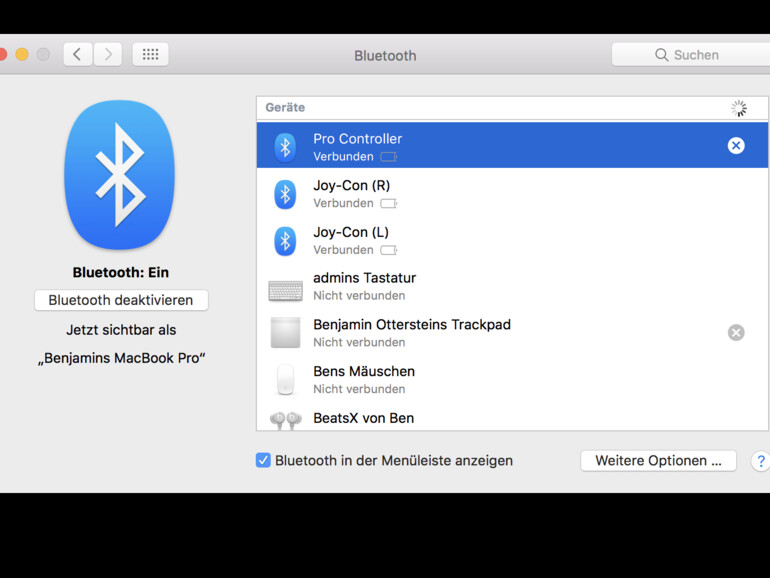The width and height of the screenshot is (770, 578).
Task: Click the trackpad icon of Benjamin Ottersteins Trackpad
Action: point(285,332)
